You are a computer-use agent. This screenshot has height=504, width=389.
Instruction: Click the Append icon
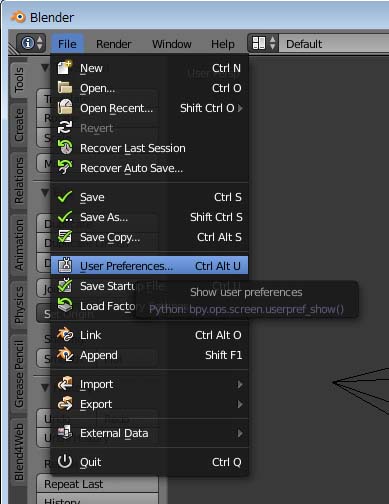(x=65, y=354)
